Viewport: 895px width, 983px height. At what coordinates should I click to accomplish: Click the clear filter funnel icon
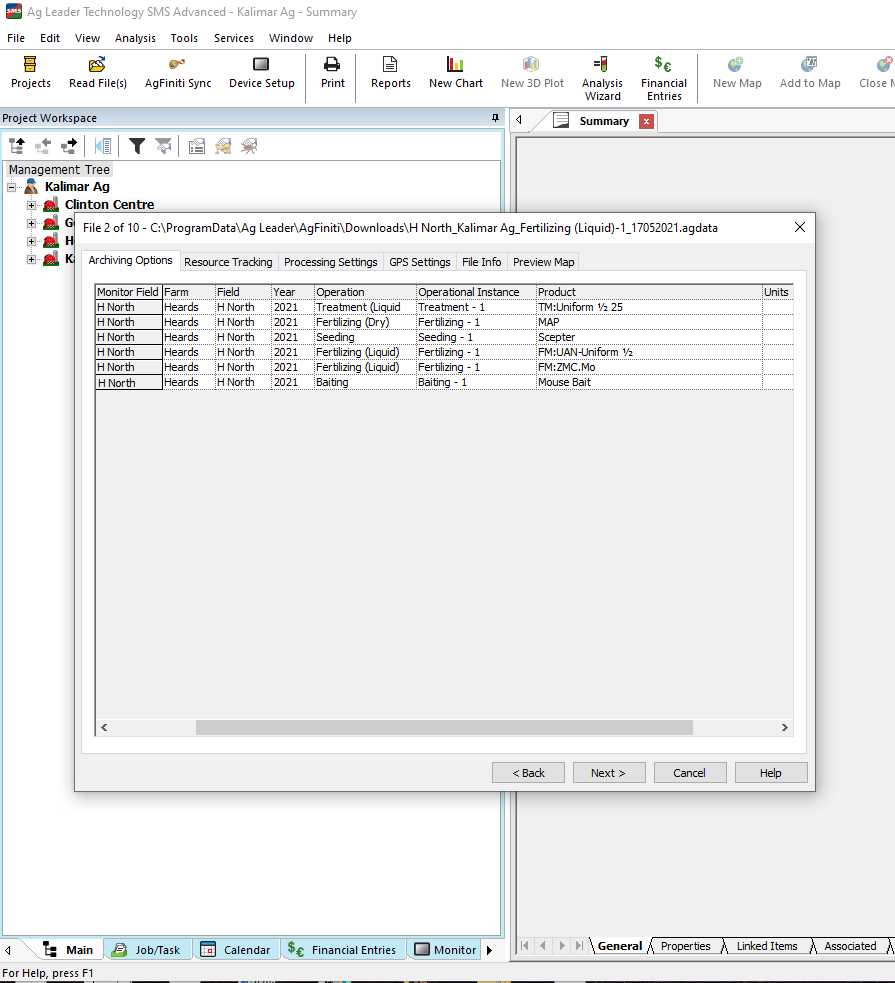click(164, 146)
